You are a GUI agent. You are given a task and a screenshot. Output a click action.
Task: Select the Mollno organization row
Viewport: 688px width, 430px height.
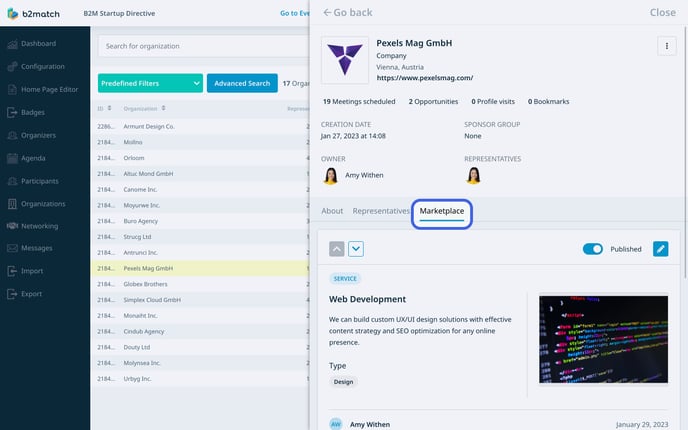pos(200,142)
